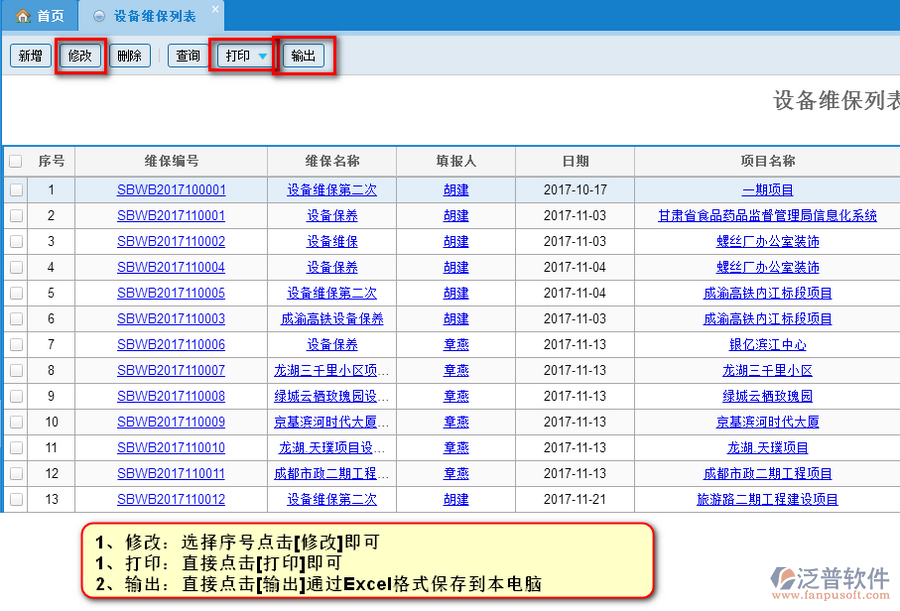Open 甘肃省食品药品监督管理局信息化系统 project link
900x611 pixels.
(767, 216)
